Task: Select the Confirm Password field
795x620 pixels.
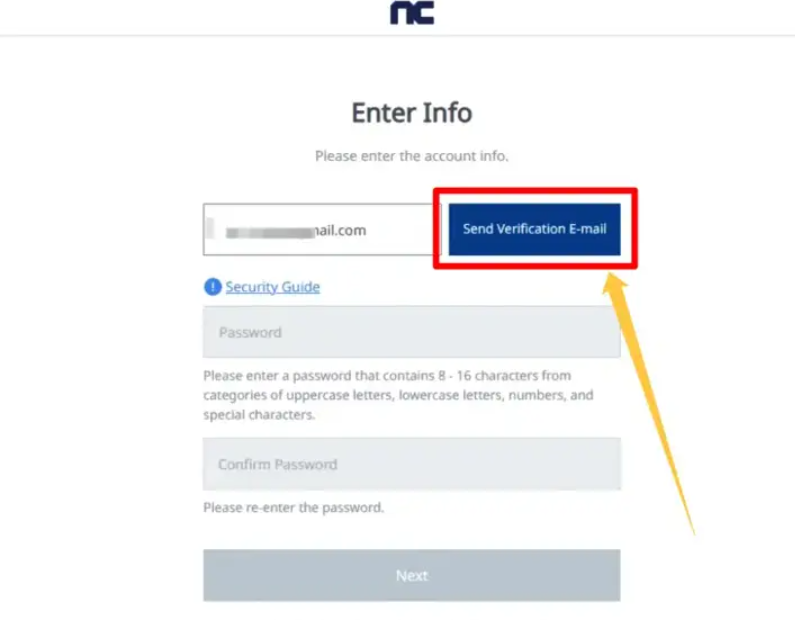Action: pyautogui.click(x=411, y=464)
